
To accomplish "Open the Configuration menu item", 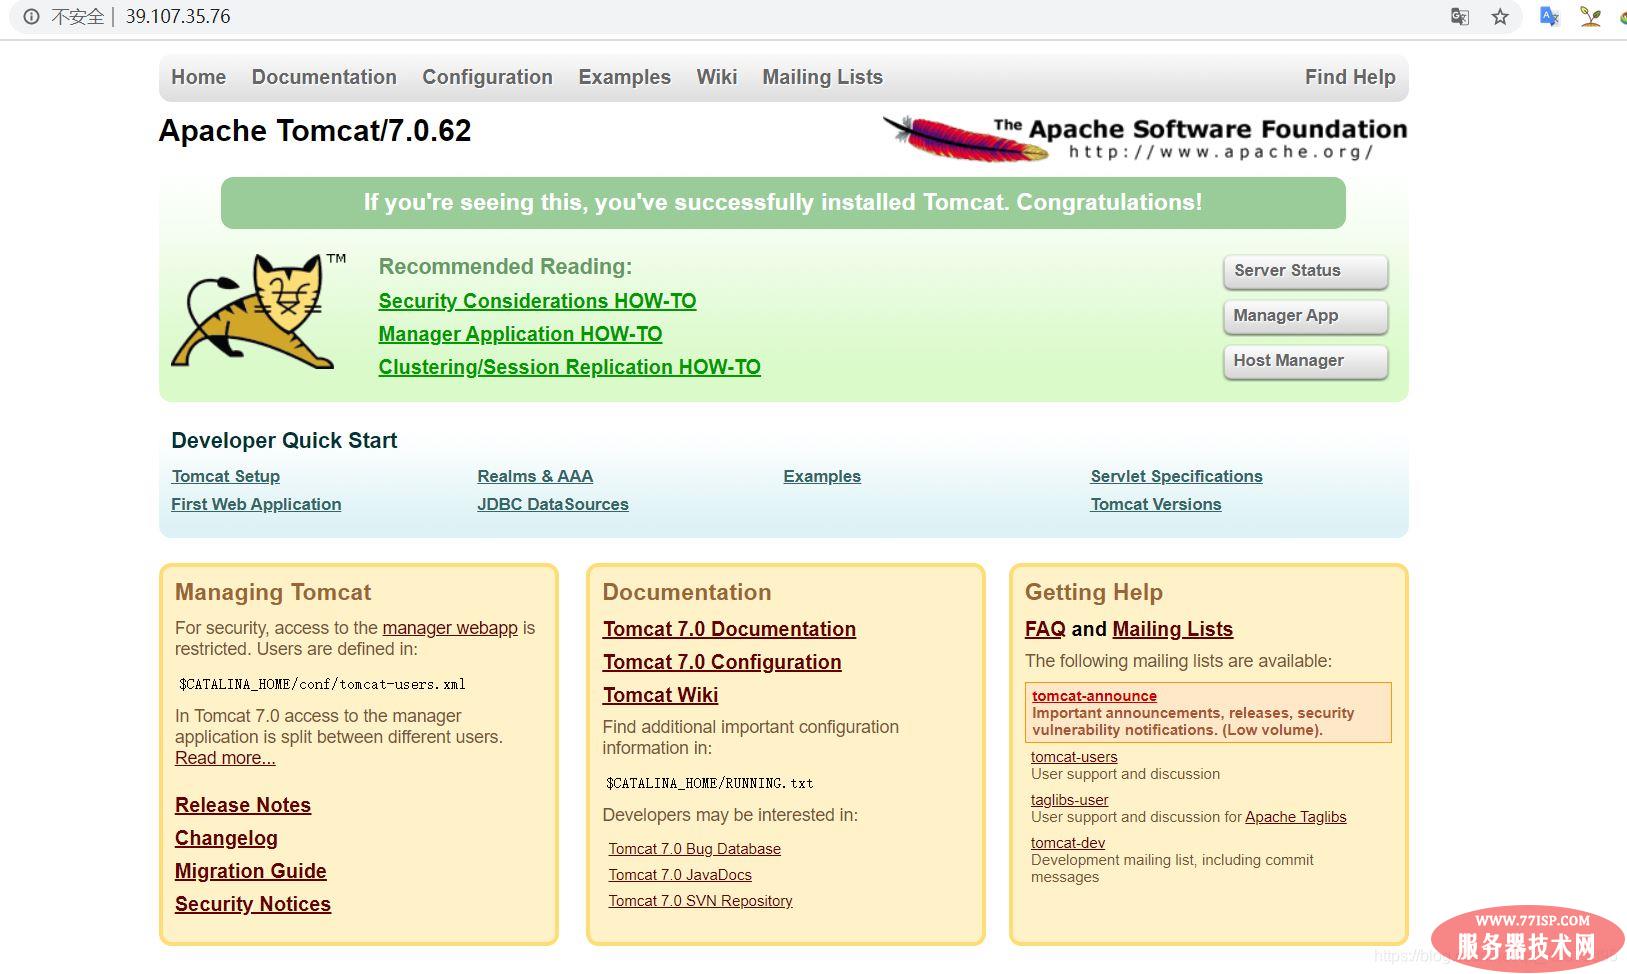I will point(487,77).
